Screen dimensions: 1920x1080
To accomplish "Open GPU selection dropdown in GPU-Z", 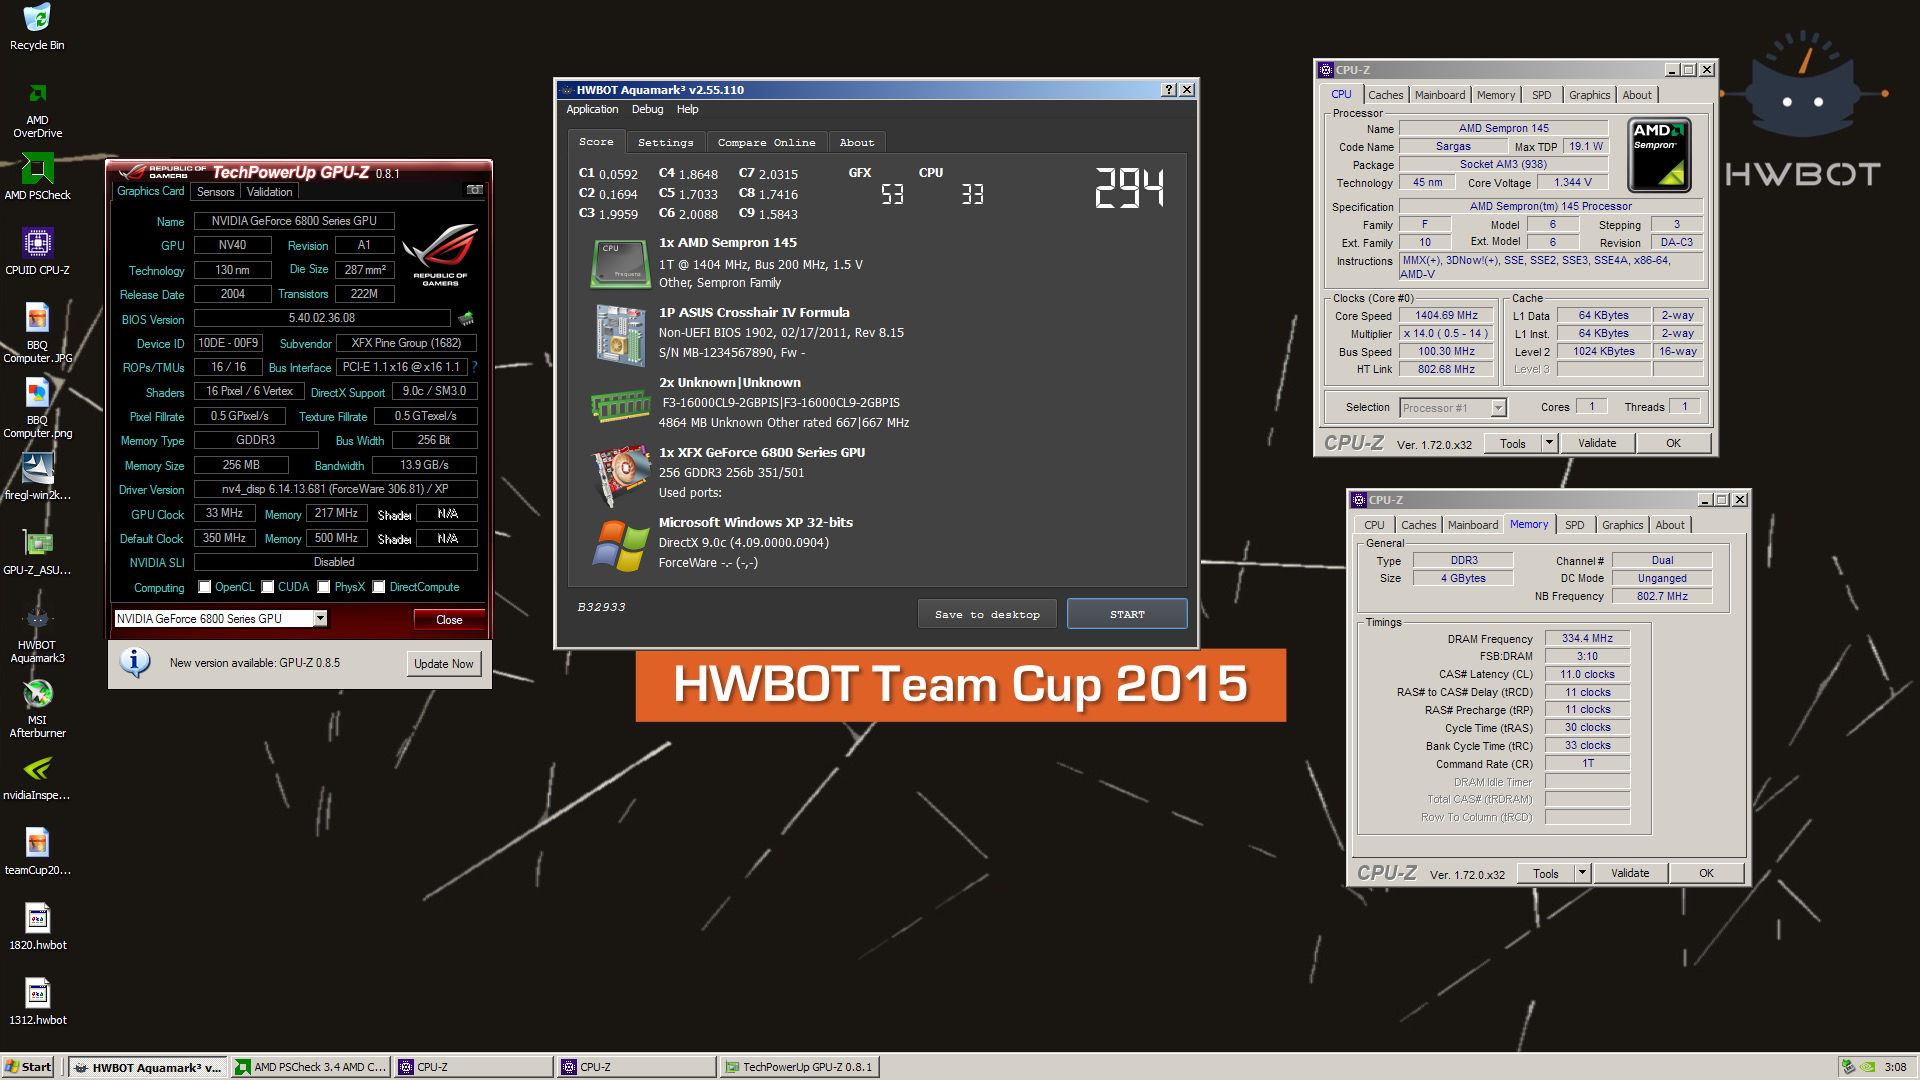I will click(x=320, y=619).
